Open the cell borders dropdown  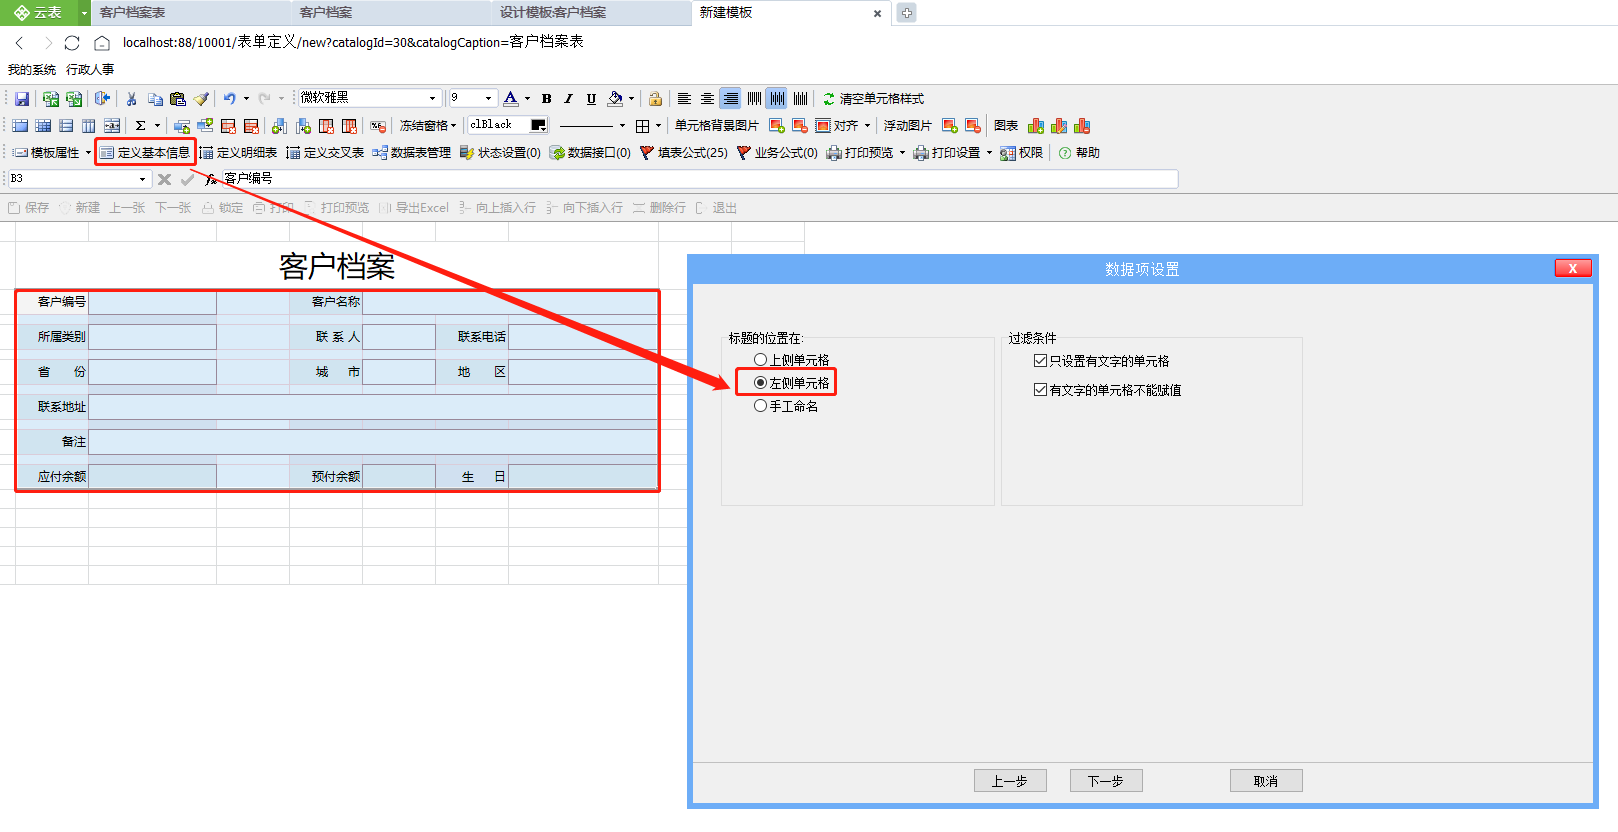[658, 125]
